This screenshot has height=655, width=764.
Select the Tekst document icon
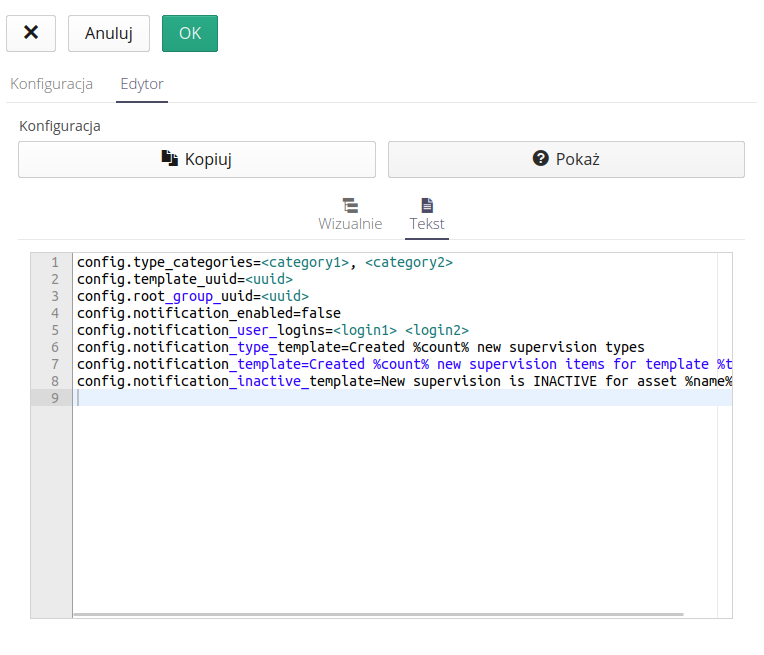point(427,205)
